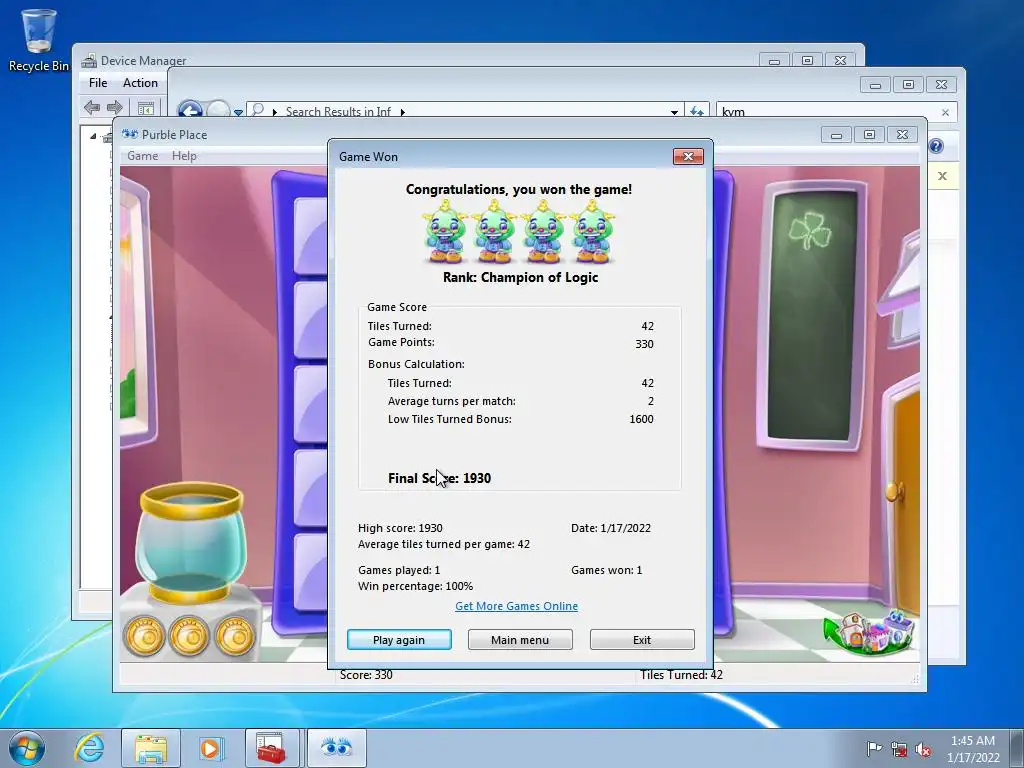Click the network status tray icon

899,750
